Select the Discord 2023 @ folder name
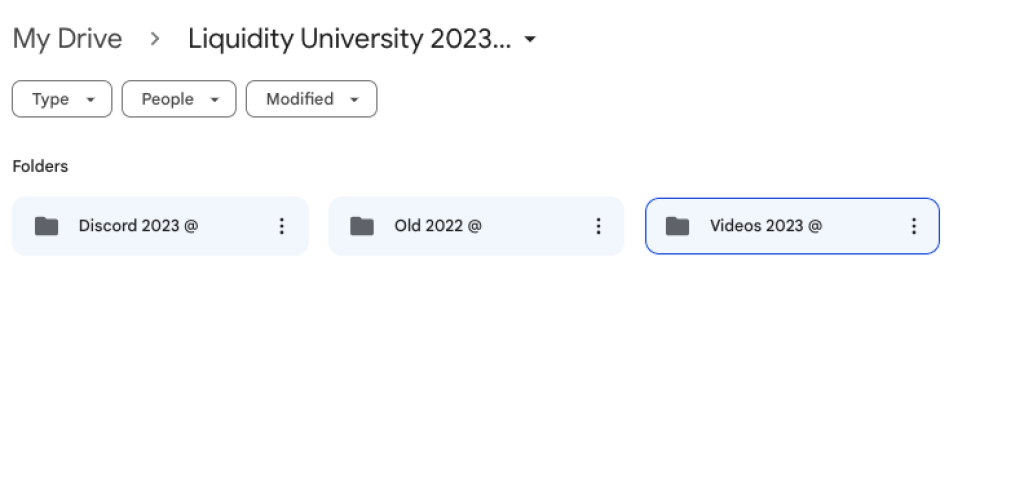1024x478 pixels. point(138,226)
